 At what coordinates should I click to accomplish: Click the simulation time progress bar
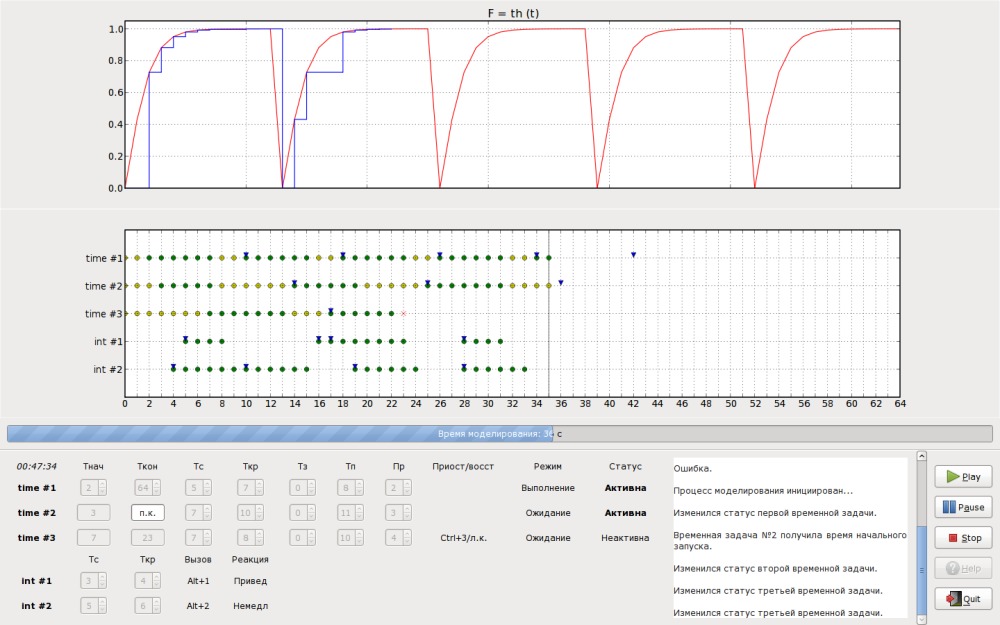pyautogui.click(x=499, y=434)
